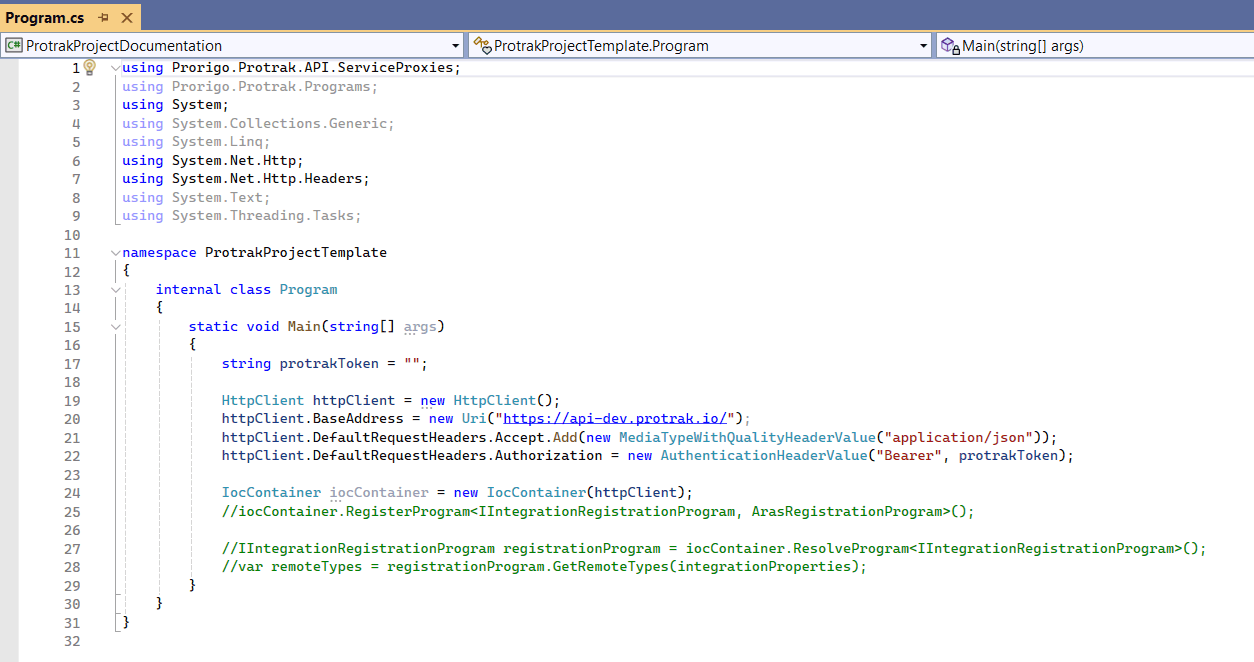Click the lightbulb quick actions icon

point(89,67)
